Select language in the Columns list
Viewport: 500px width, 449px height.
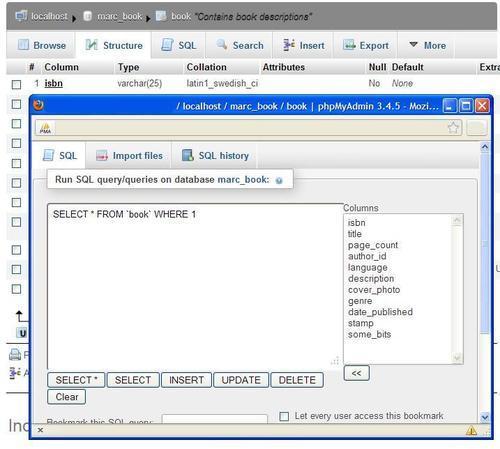tap(368, 267)
